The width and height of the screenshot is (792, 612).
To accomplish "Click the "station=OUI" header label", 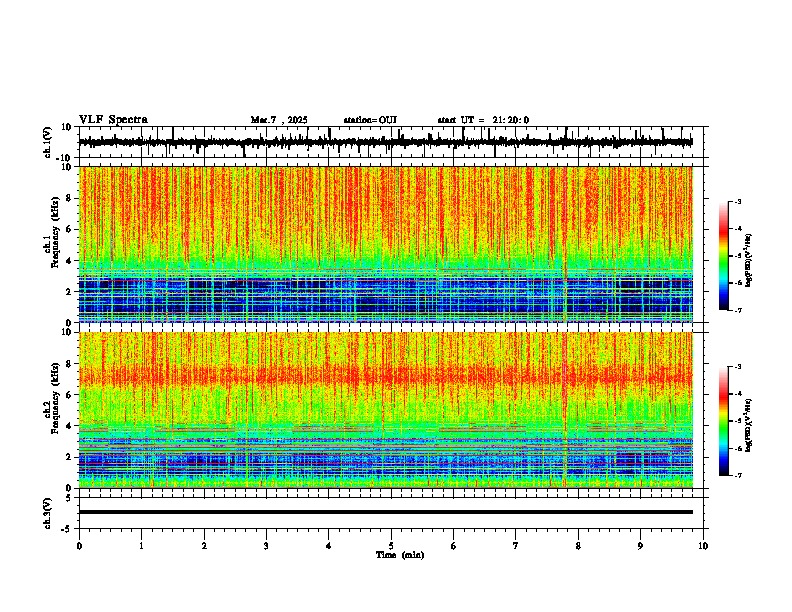I will pos(370,120).
